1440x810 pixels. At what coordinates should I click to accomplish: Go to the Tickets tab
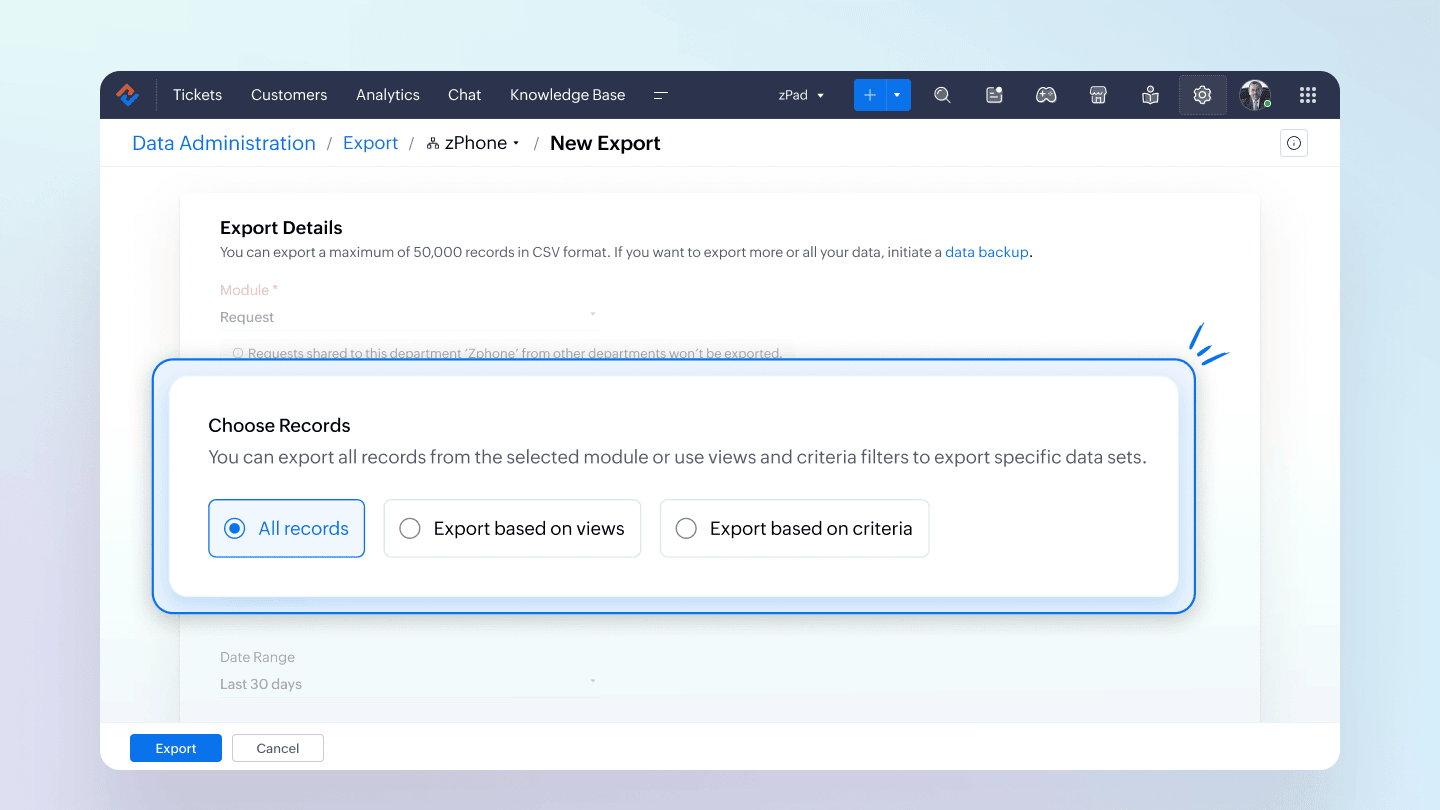click(x=197, y=95)
